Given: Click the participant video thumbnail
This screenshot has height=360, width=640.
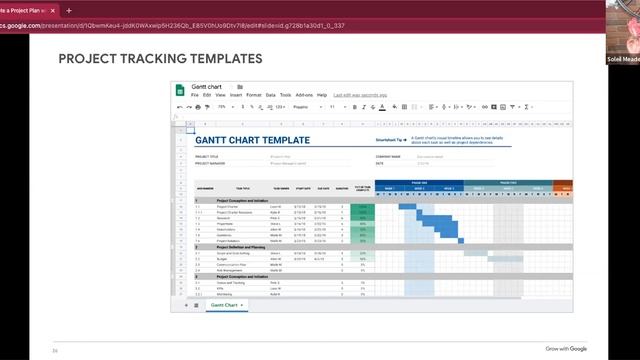Looking at the screenshot, I should [623, 32].
